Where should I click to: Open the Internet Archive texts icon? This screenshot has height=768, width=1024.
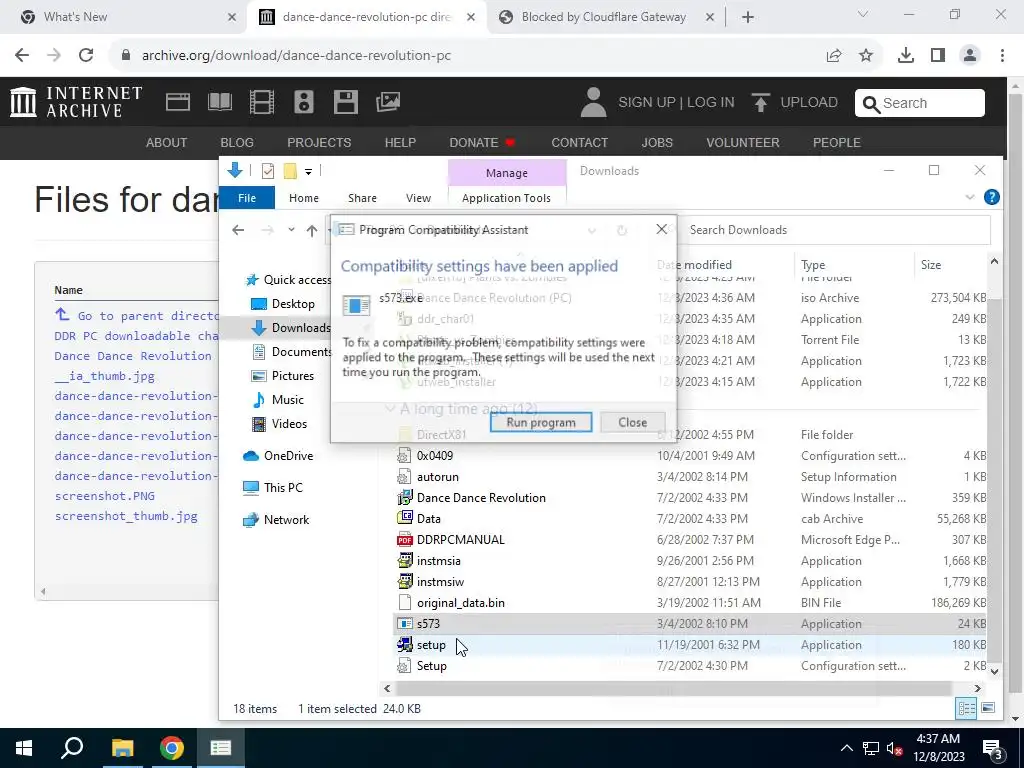(219, 102)
